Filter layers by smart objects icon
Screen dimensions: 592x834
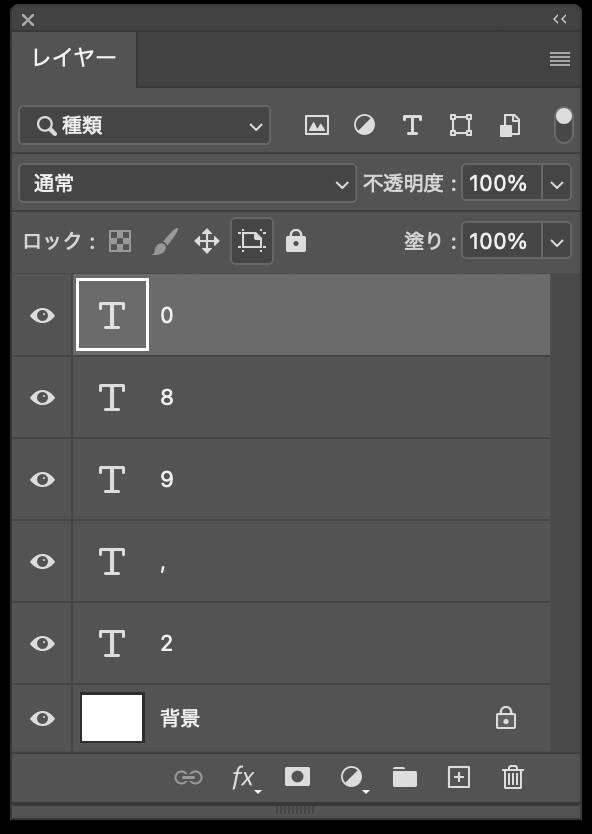(x=510, y=125)
